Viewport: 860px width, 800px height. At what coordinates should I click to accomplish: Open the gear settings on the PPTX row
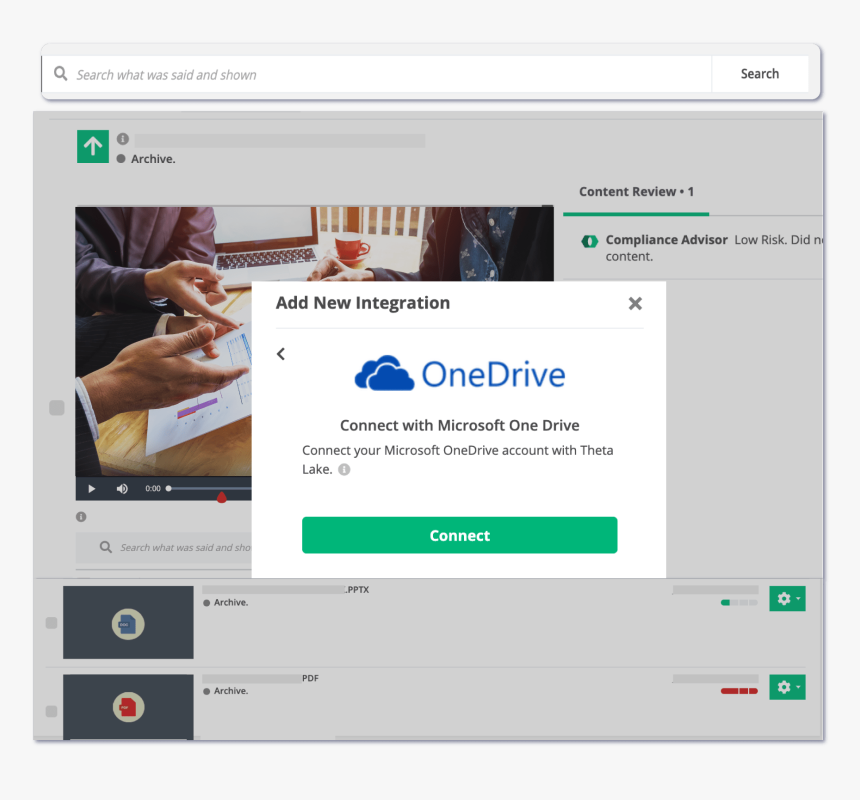782,598
